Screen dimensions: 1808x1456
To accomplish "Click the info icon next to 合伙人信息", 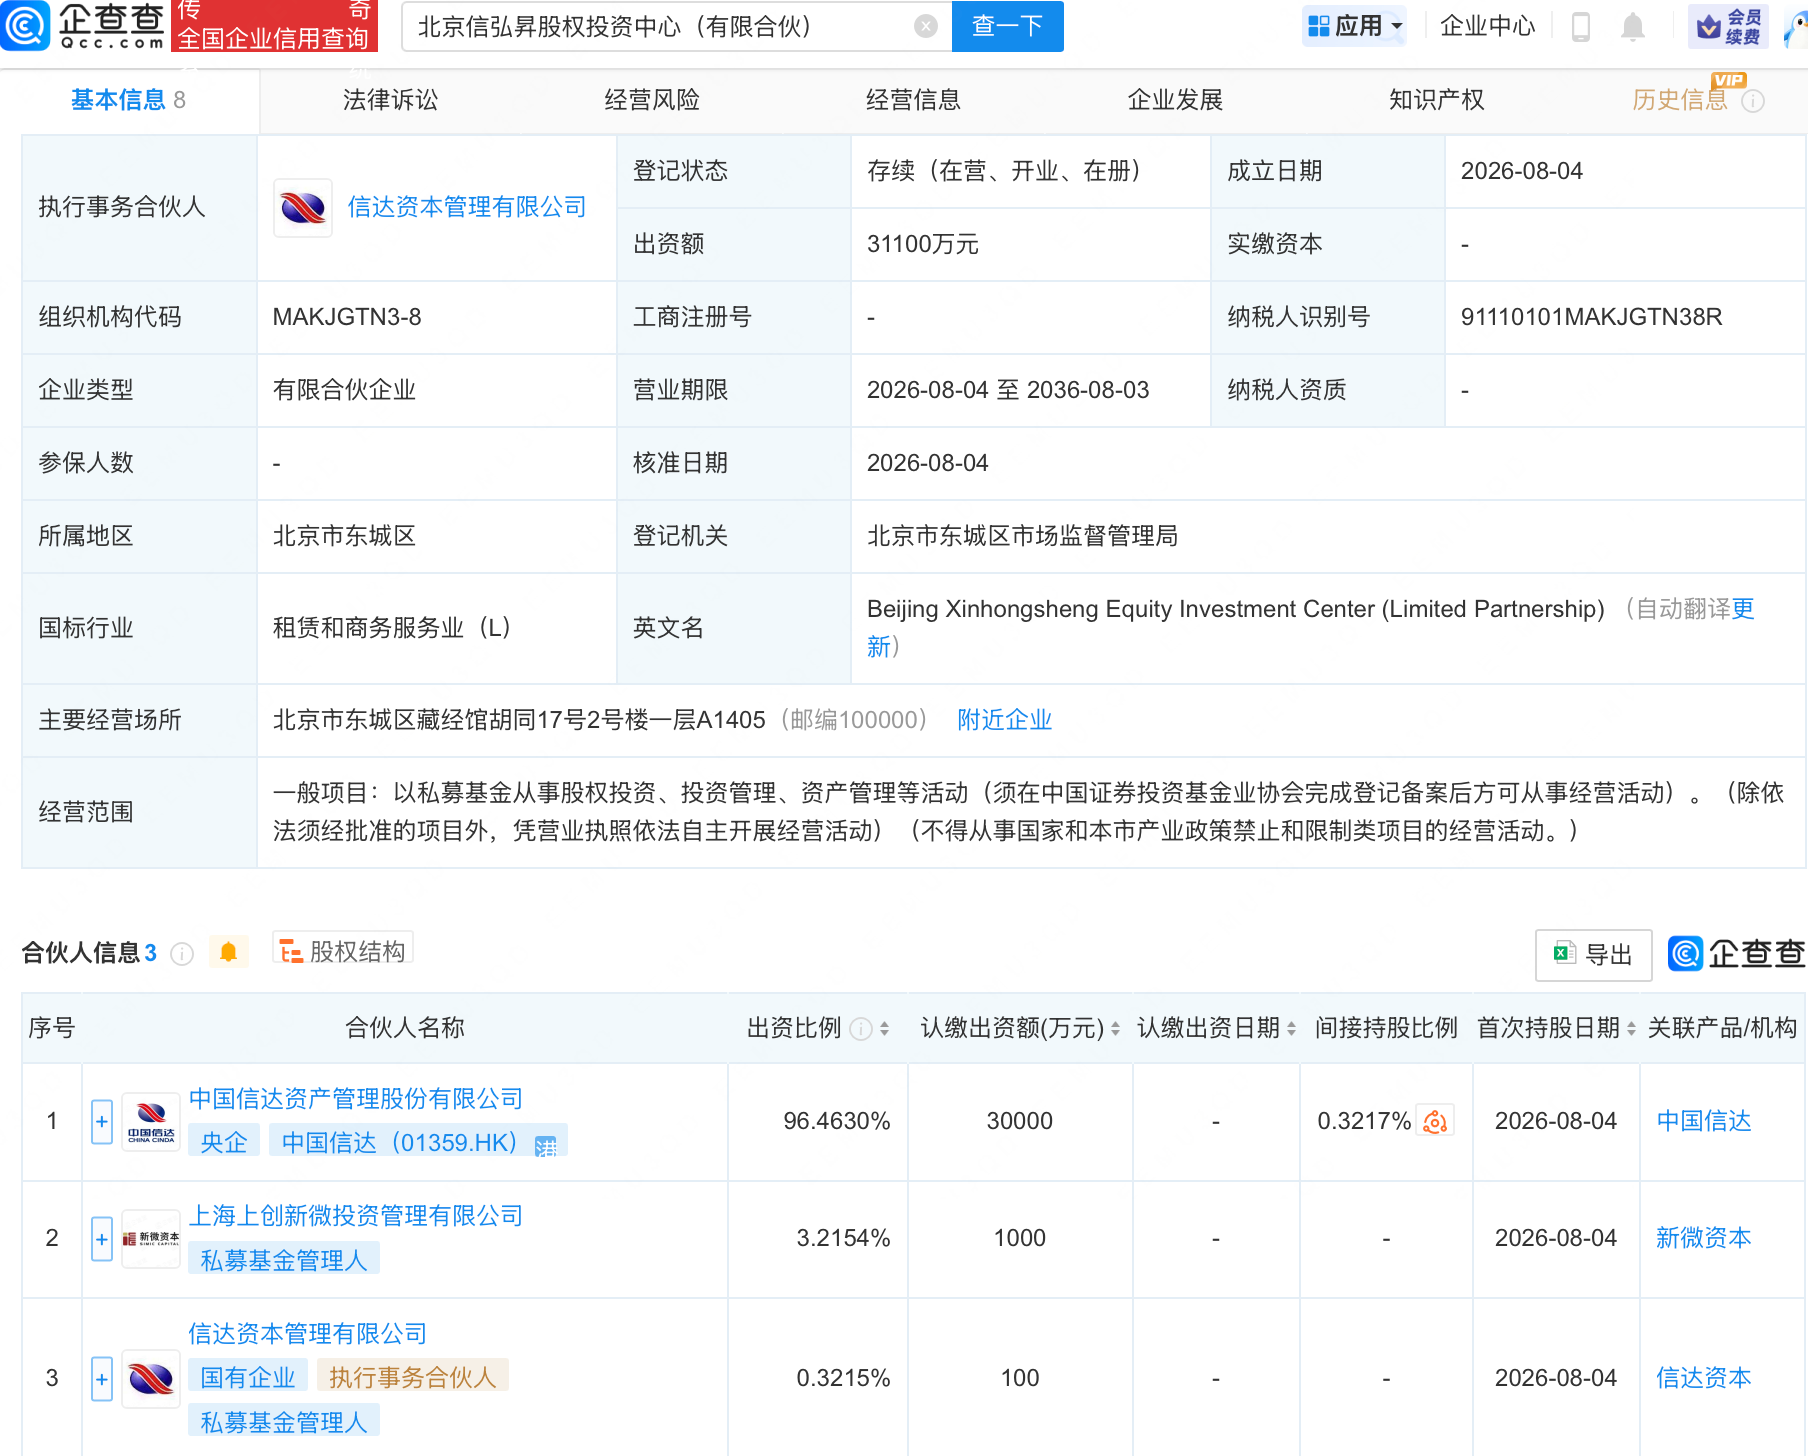I will [x=182, y=954].
